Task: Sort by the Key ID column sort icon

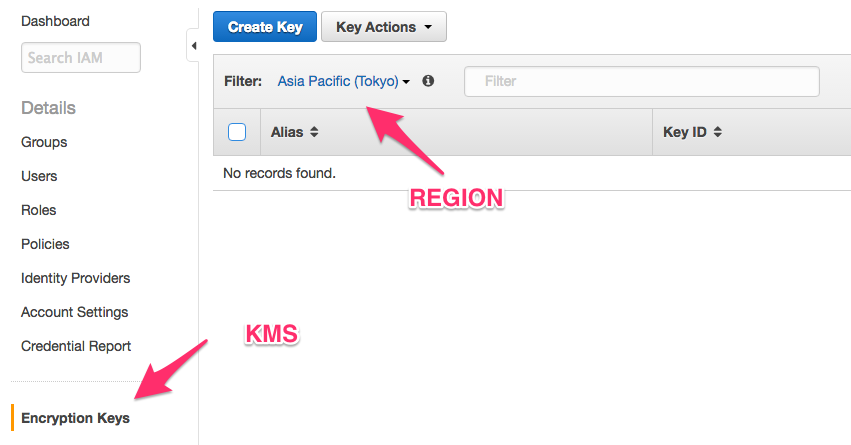Action: [x=717, y=132]
